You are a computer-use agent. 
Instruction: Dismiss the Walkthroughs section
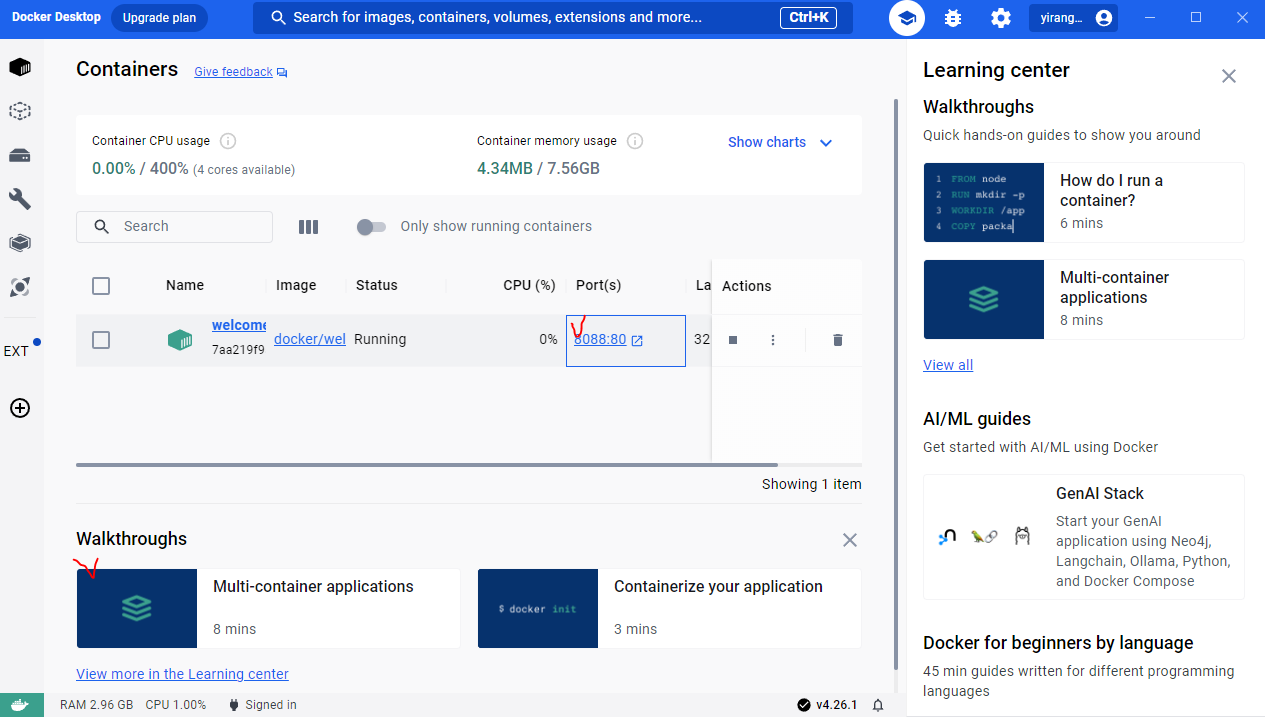850,540
